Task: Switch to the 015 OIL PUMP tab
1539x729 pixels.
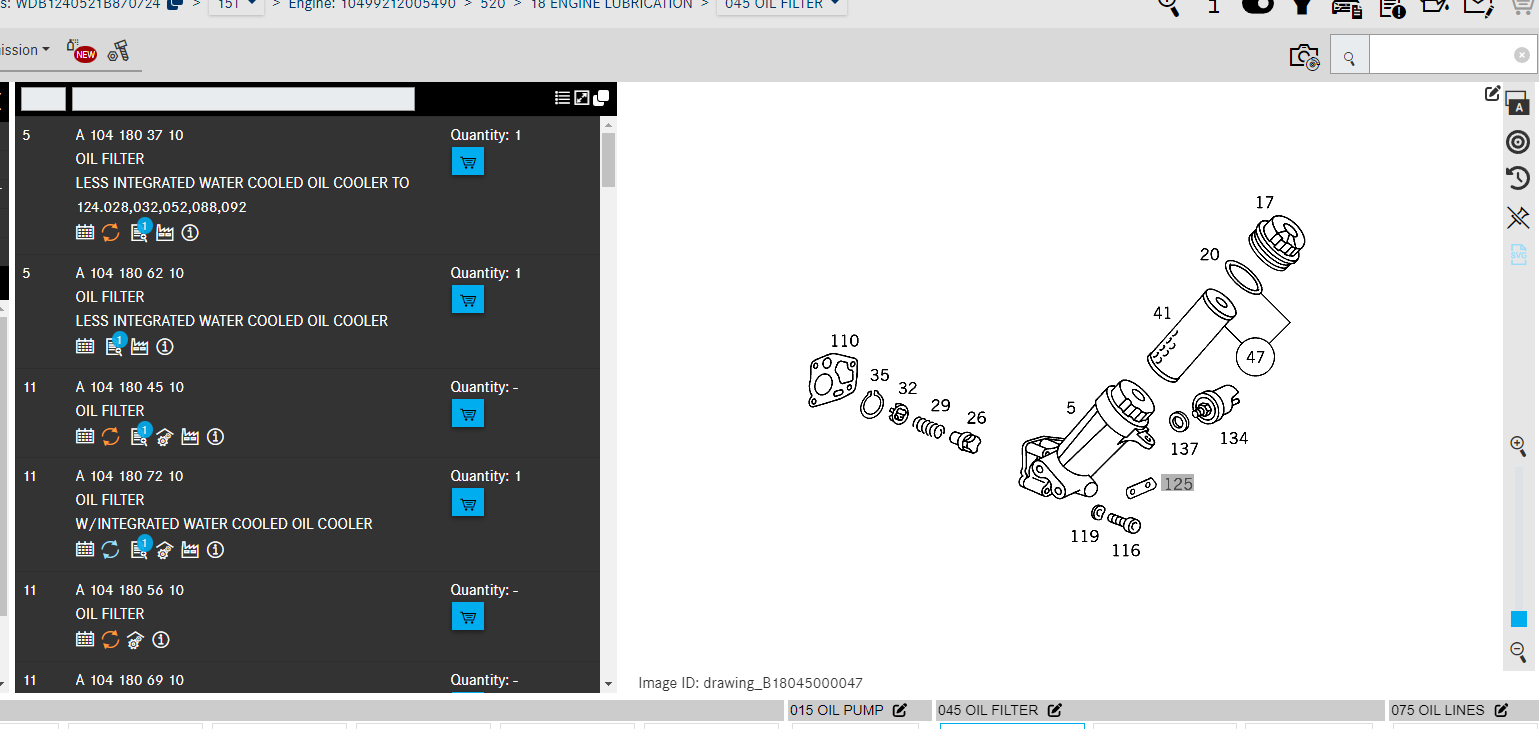Action: (x=848, y=710)
